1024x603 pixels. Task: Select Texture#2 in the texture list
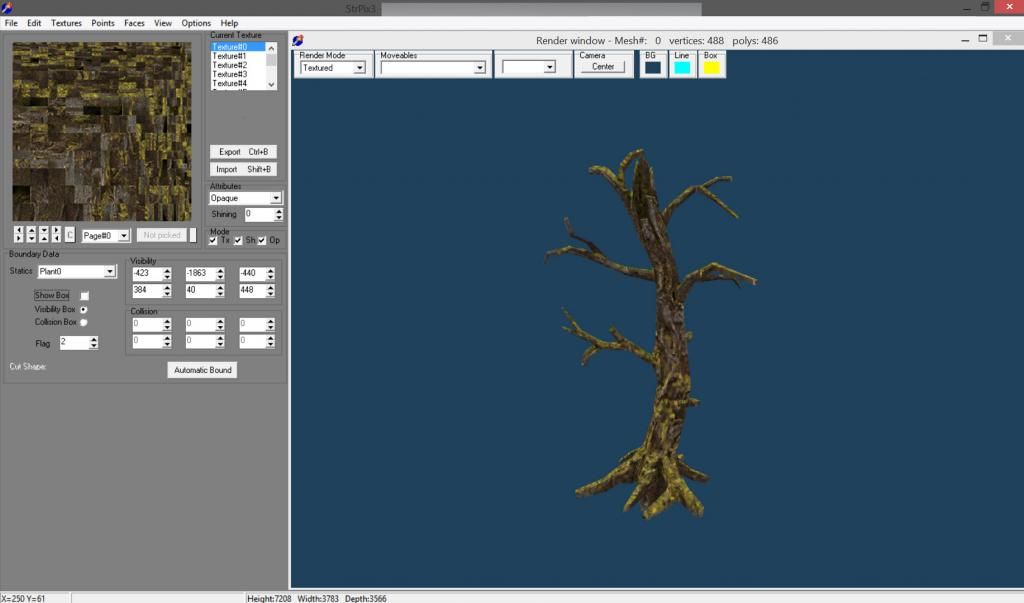click(238, 65)
